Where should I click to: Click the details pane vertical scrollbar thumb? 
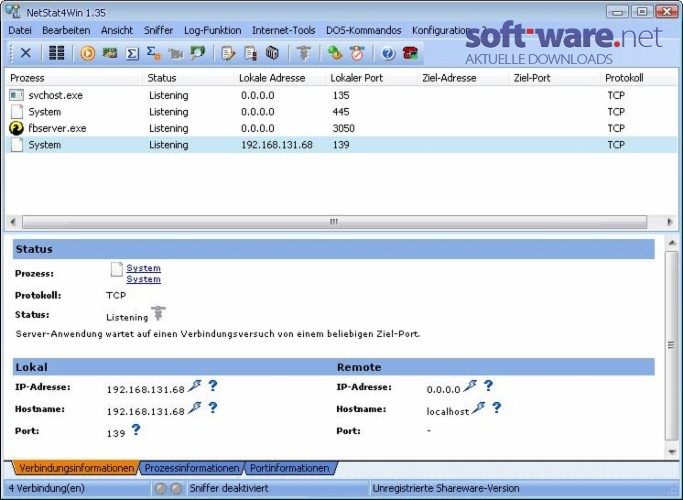point(671,346)
